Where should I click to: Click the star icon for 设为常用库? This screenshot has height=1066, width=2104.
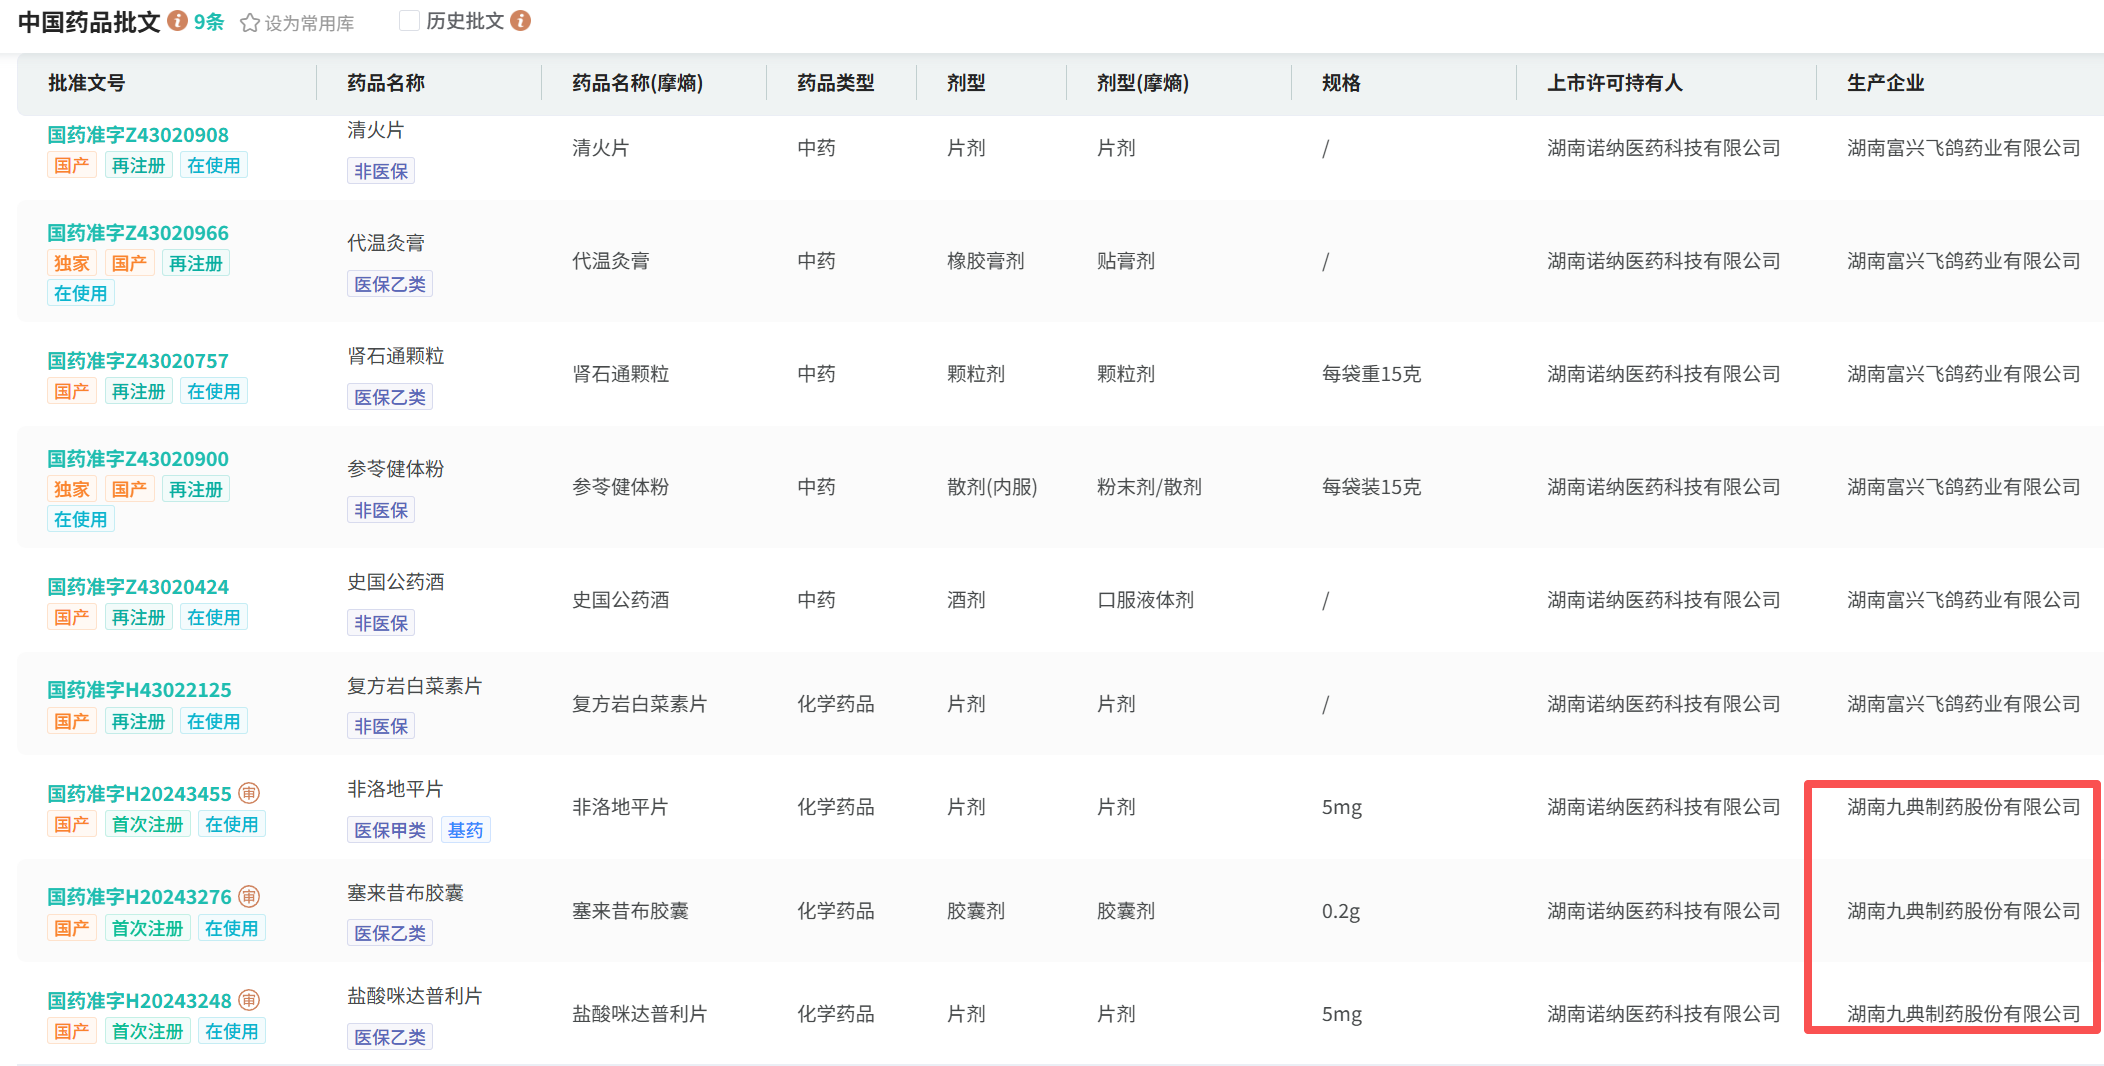pyautogui.click(x=250, y=23)
